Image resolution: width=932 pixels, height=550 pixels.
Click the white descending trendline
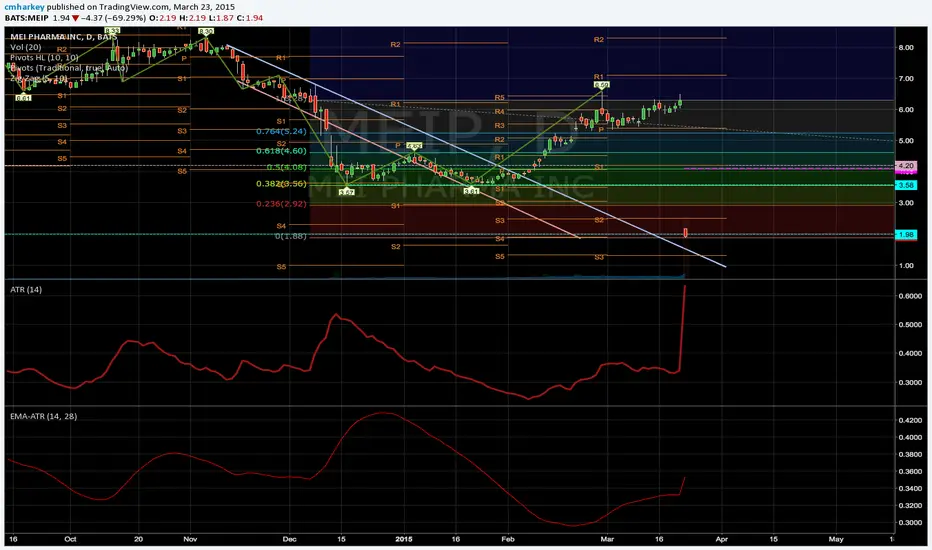coord(476,156)
